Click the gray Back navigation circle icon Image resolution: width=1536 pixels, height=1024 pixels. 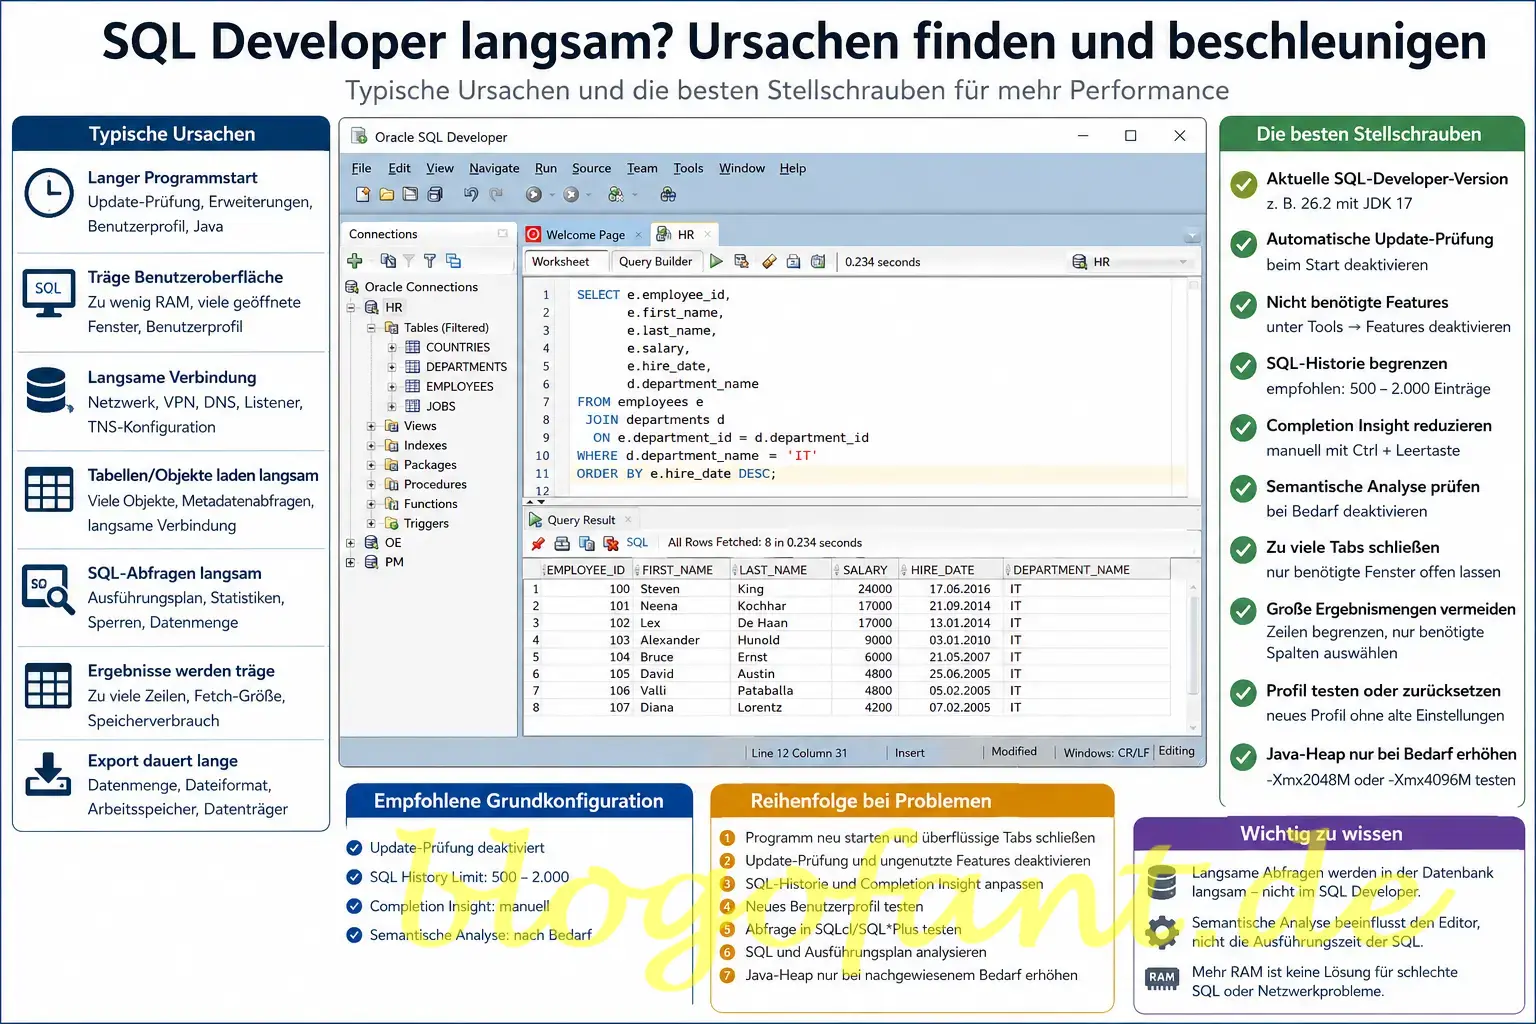tap(534, 195)
